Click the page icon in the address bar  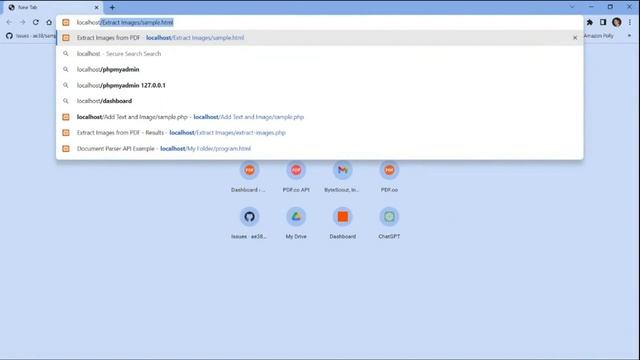click(x=66, y=22)
